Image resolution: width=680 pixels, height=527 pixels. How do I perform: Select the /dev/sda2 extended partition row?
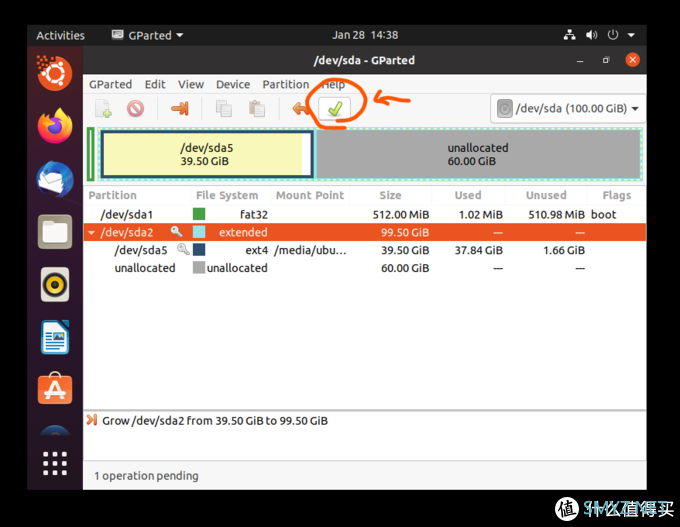(364, 232)
